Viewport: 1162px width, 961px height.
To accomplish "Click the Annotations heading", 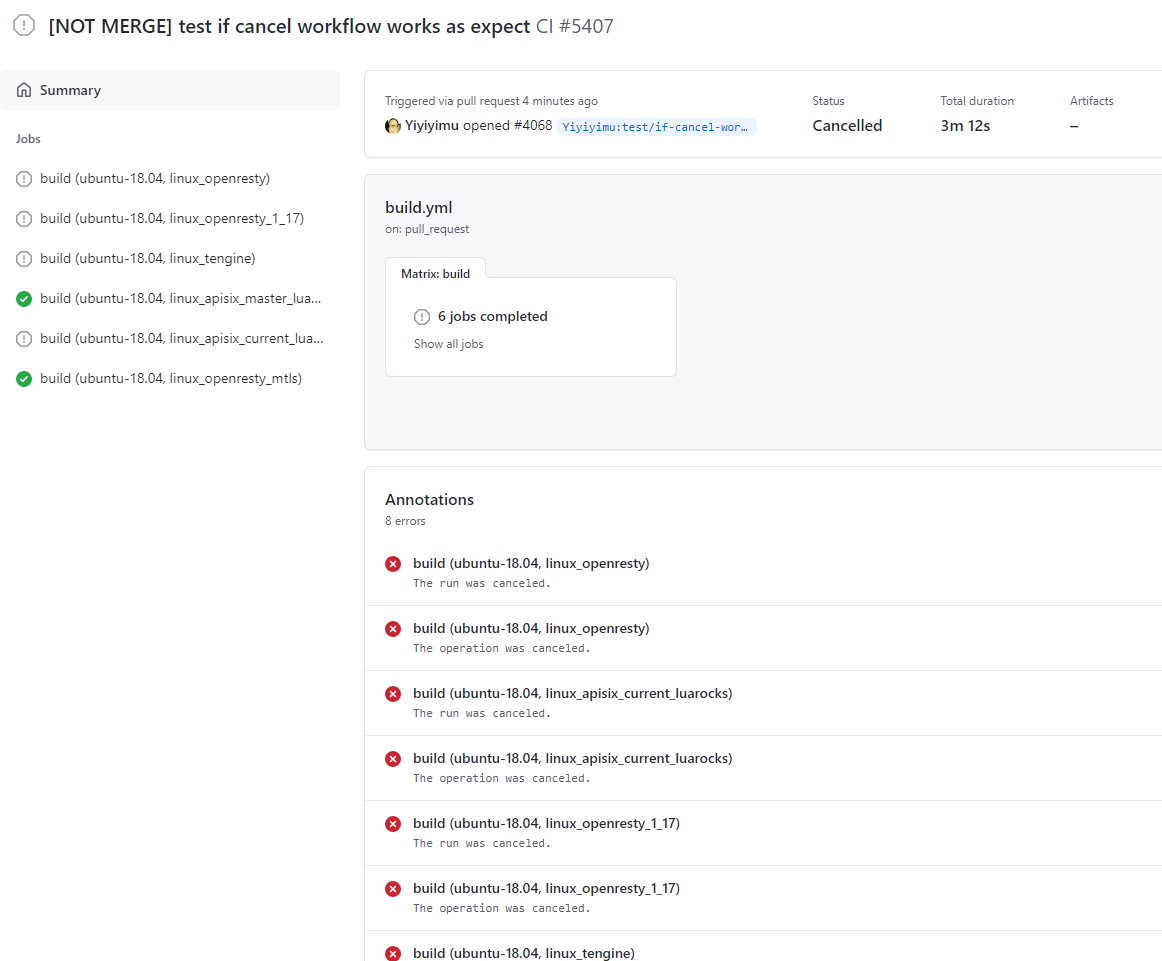I will [x=429, y=499].
